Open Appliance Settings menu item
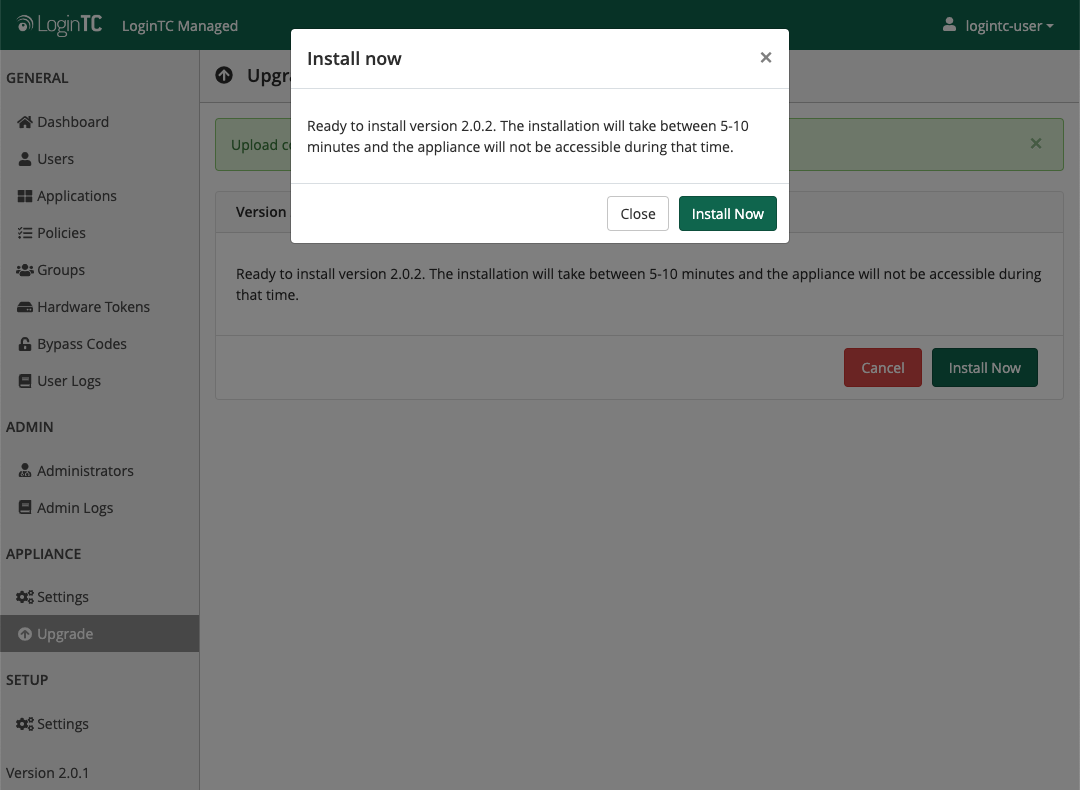1080x790 pixels. [x=62, y=597]
